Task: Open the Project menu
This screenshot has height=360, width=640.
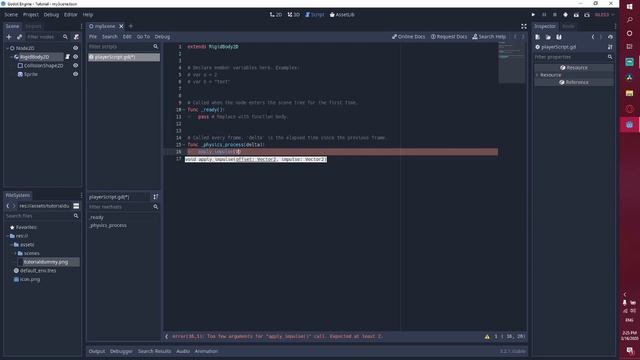Action: point(31,15)
